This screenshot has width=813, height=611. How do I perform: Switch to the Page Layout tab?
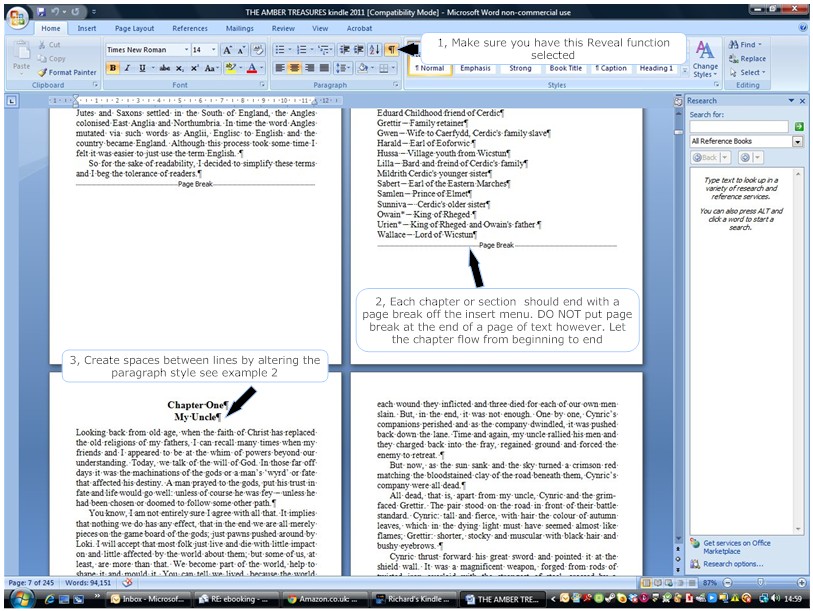click(x=134, y=29)
